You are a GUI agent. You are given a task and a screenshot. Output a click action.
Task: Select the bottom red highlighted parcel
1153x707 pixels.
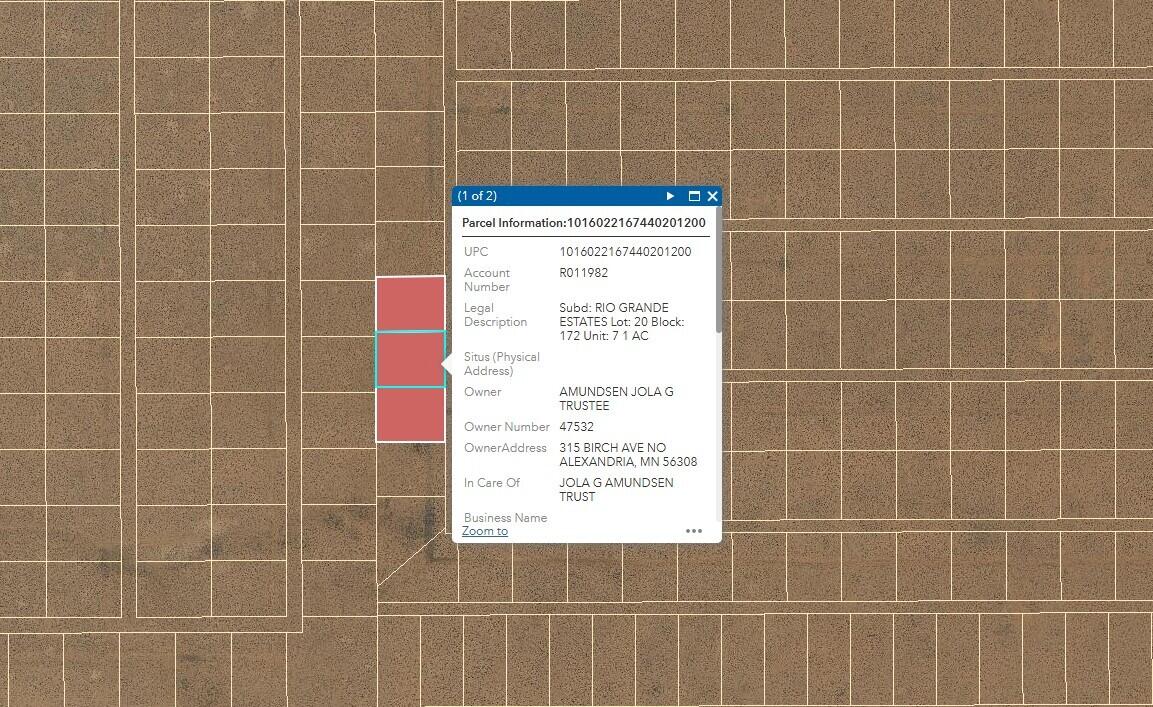tap(410, 414)
